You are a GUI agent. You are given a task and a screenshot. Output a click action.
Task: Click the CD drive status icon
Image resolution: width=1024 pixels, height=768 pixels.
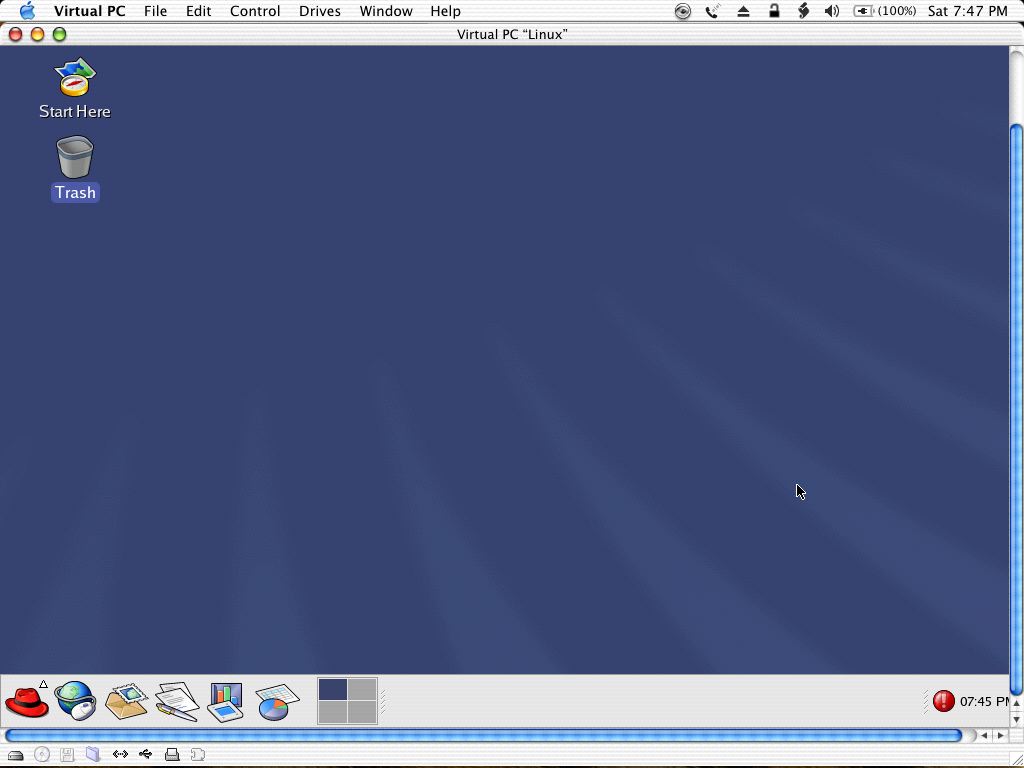pyautogui.click(x=42, y=755)
